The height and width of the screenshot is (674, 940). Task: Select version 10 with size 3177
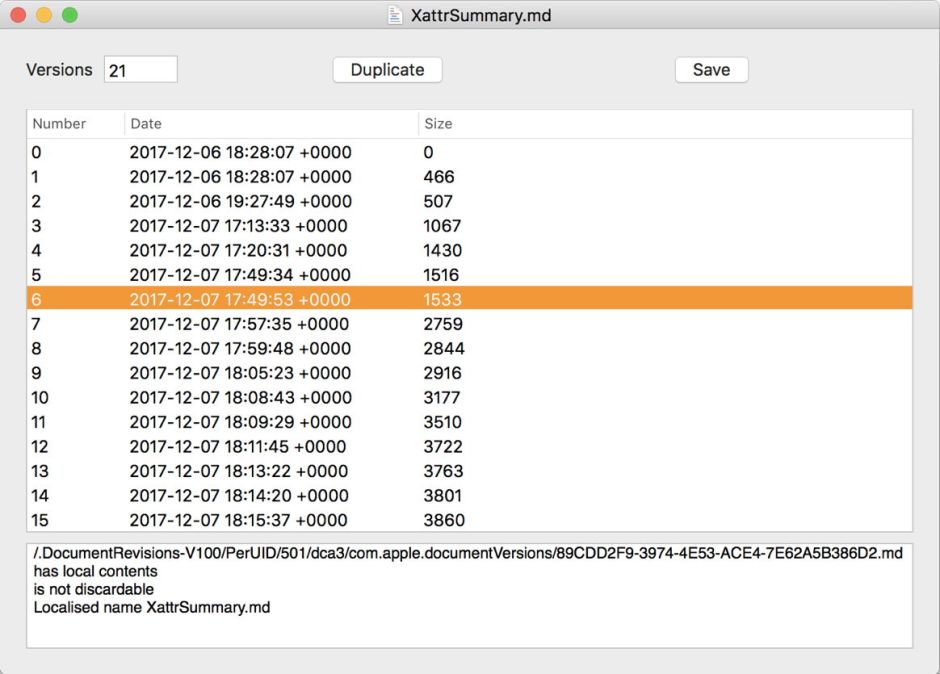tap(240, 398)
